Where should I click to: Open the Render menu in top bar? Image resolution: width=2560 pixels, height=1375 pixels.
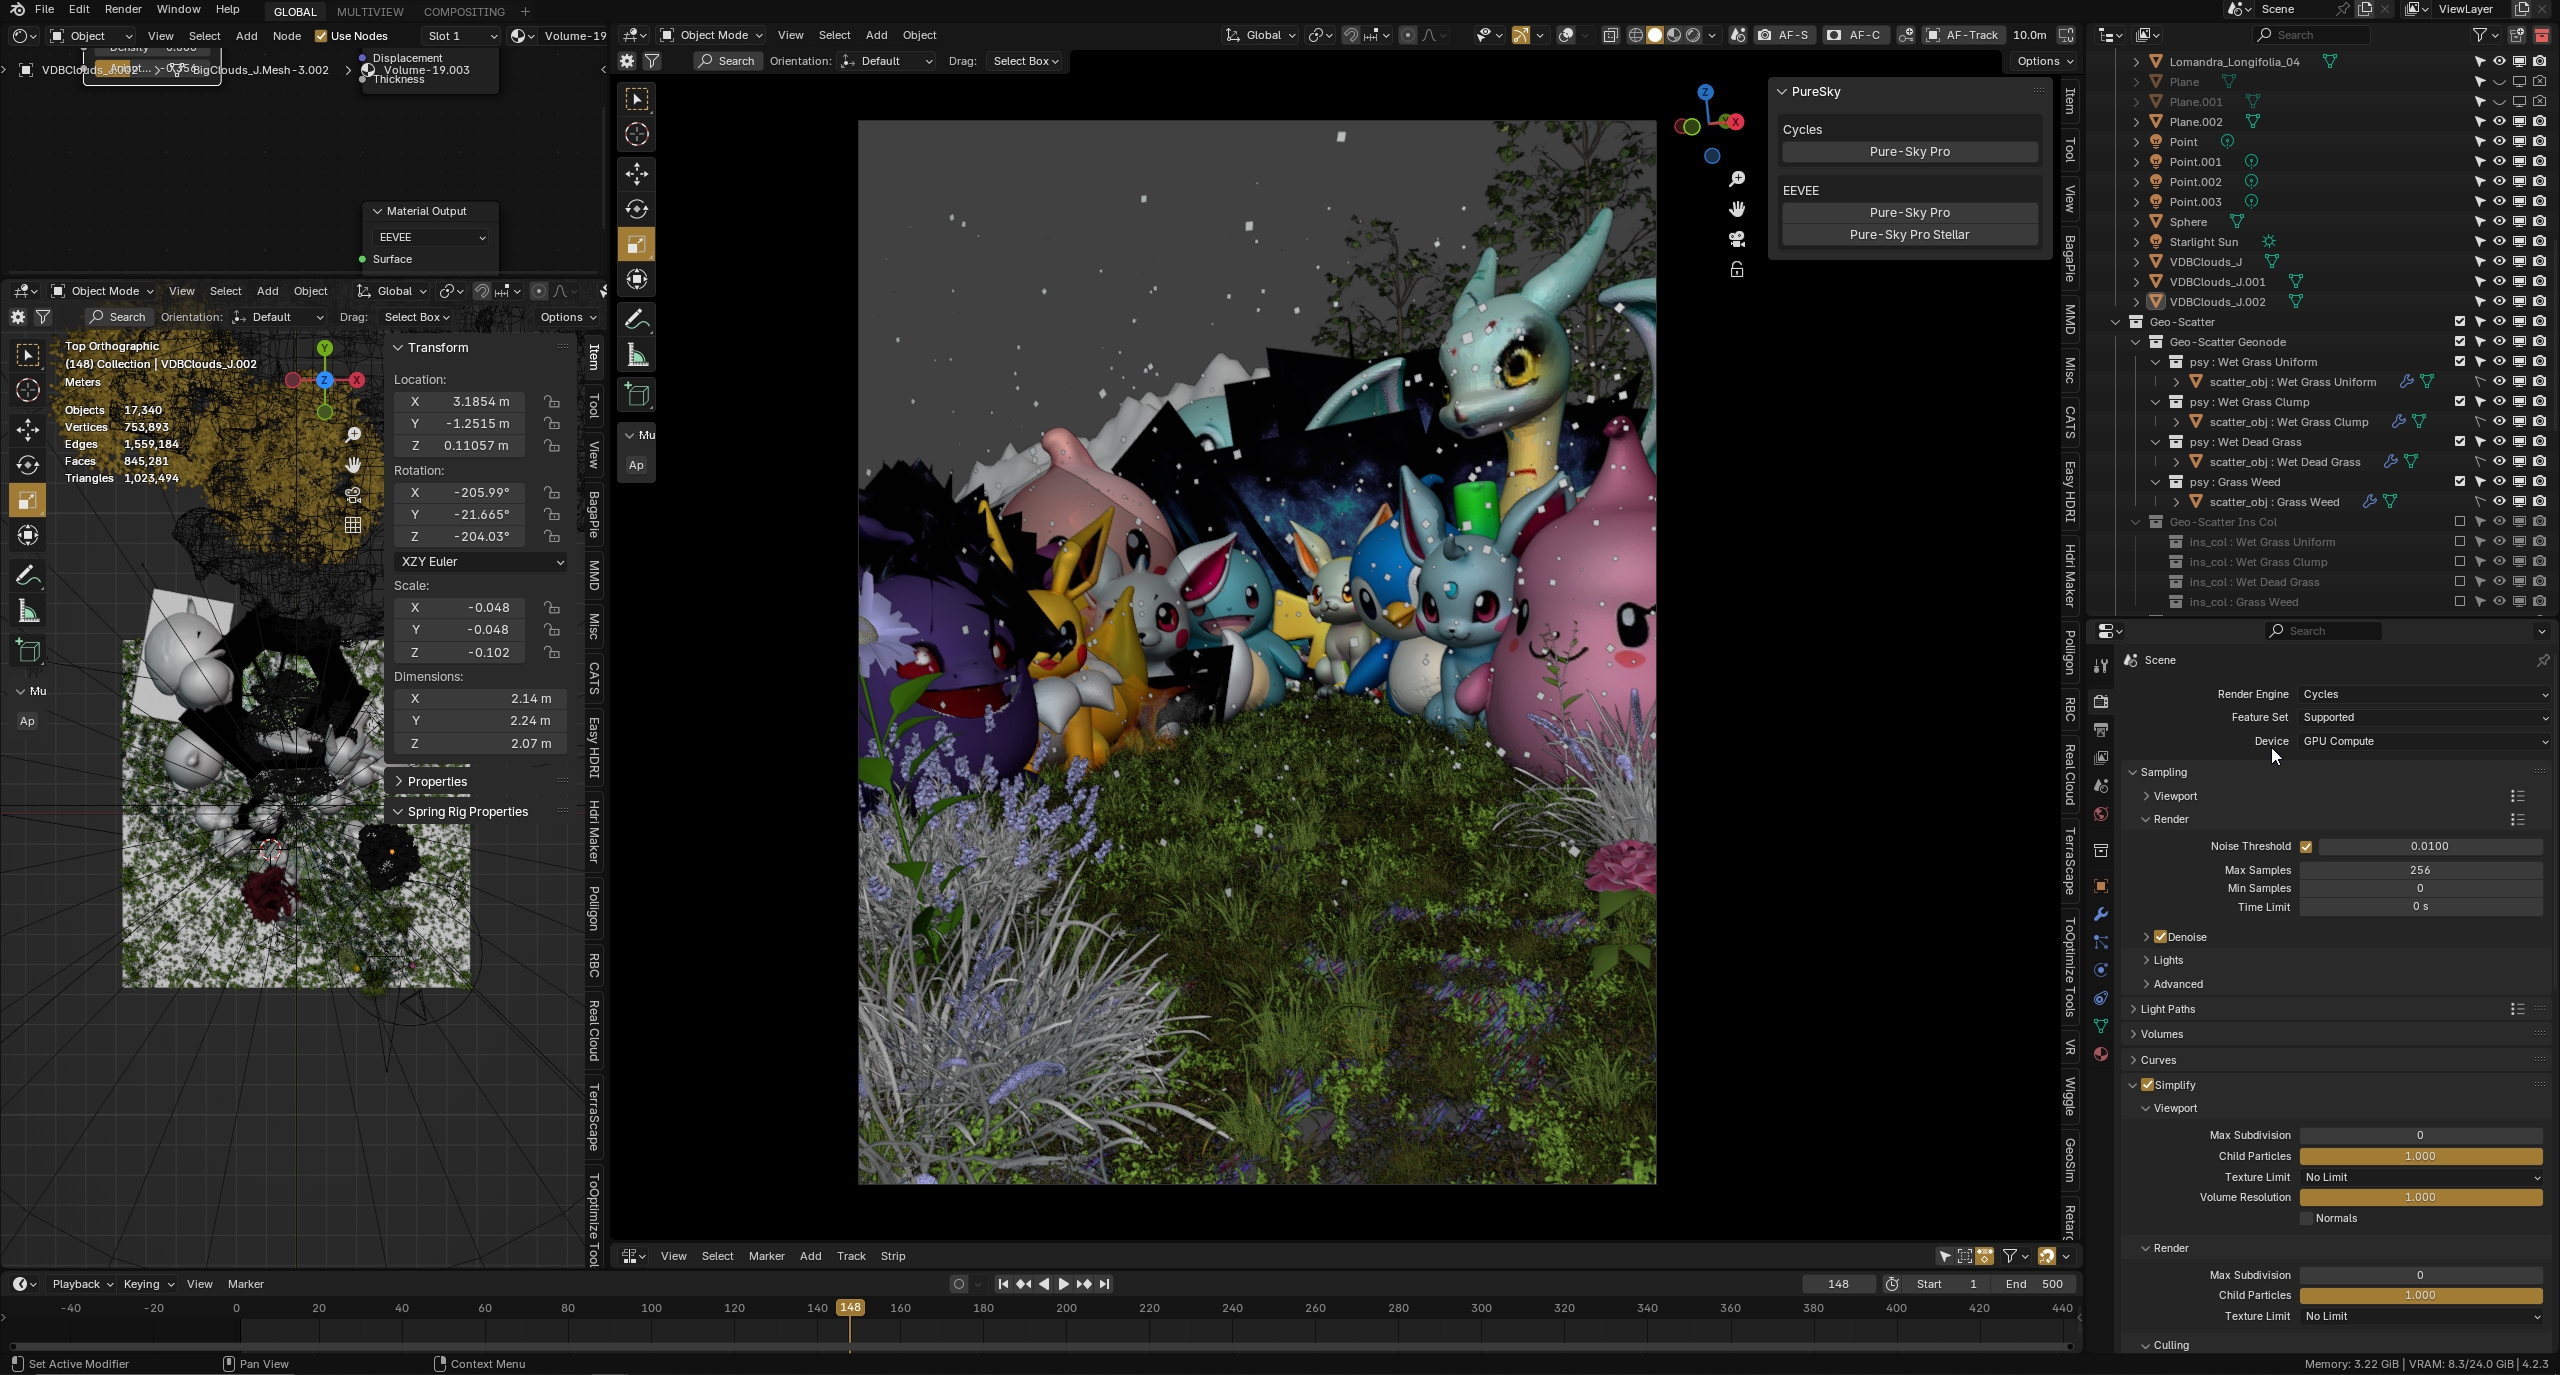tap(123, 9)
